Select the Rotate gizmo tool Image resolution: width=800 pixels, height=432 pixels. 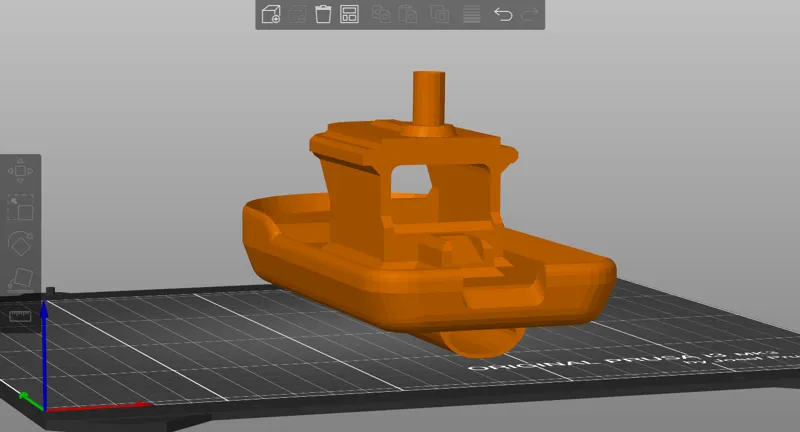pos(20,243)
